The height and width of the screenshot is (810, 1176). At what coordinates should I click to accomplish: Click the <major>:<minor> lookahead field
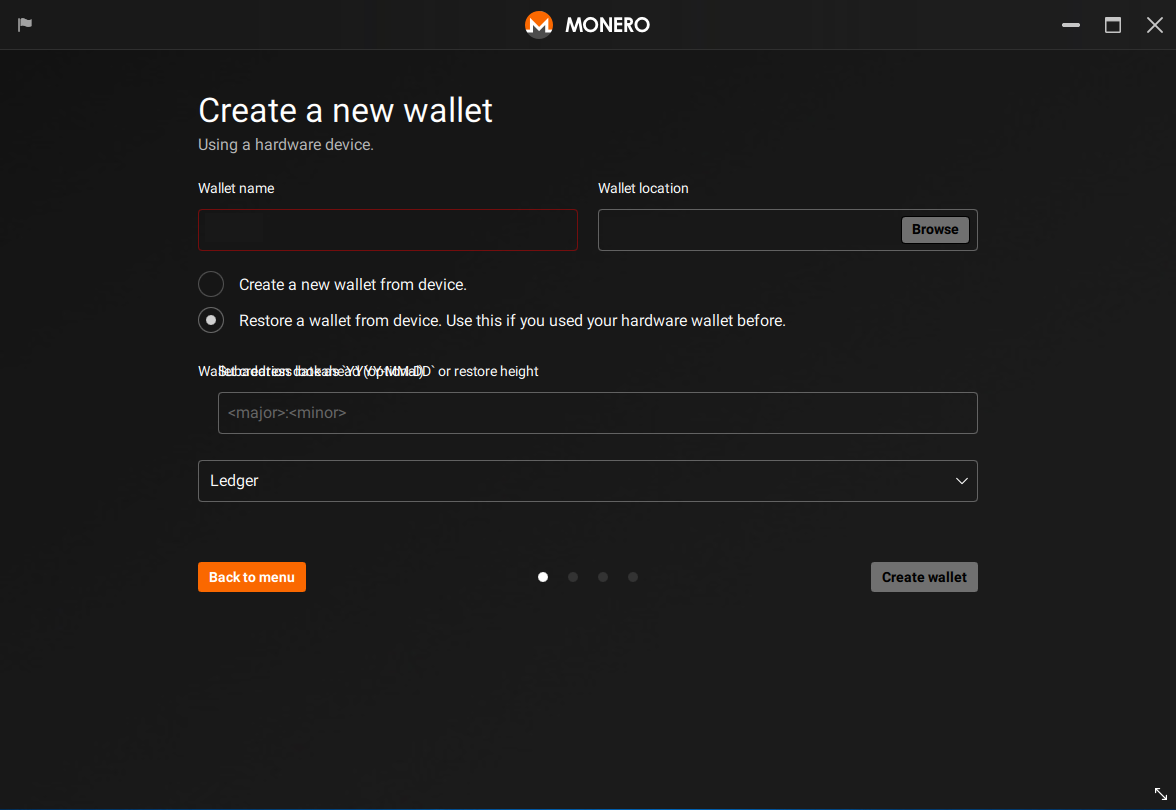pyautogui.click(x=598, y=412)
